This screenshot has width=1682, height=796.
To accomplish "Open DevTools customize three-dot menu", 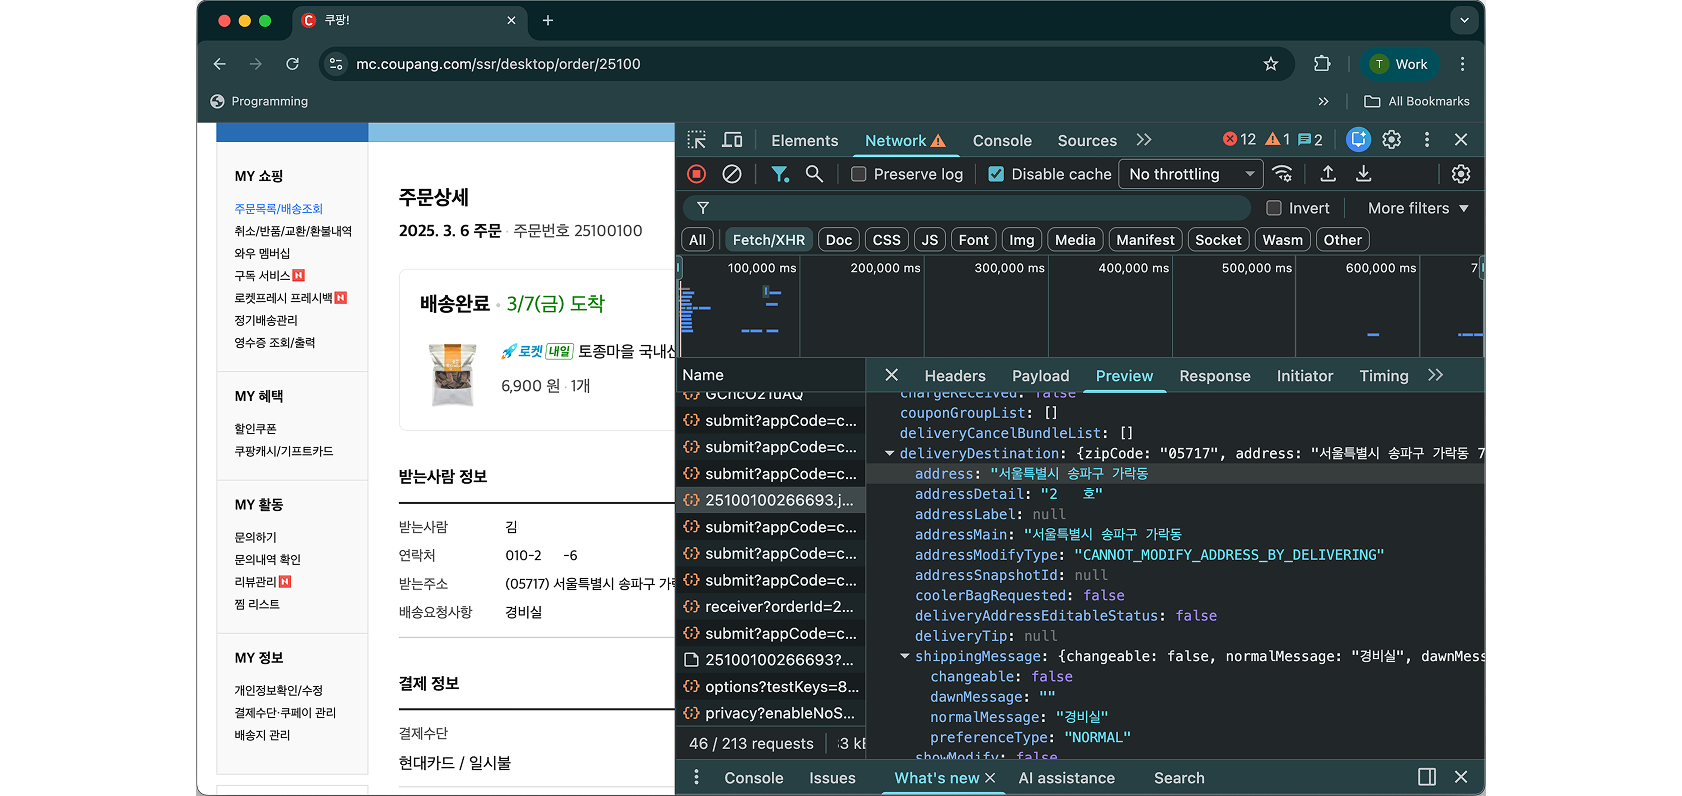I will tap(1427, 140).
